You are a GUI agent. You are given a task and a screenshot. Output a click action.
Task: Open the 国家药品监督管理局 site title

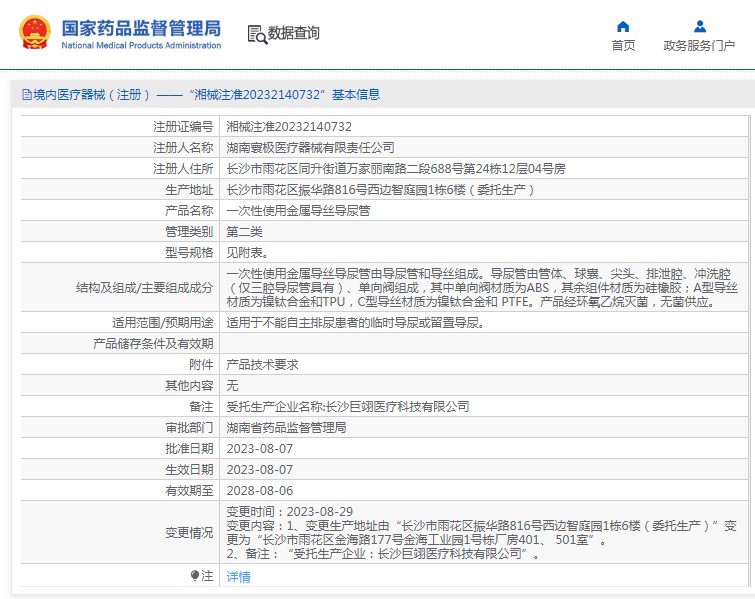click(141, 27)
